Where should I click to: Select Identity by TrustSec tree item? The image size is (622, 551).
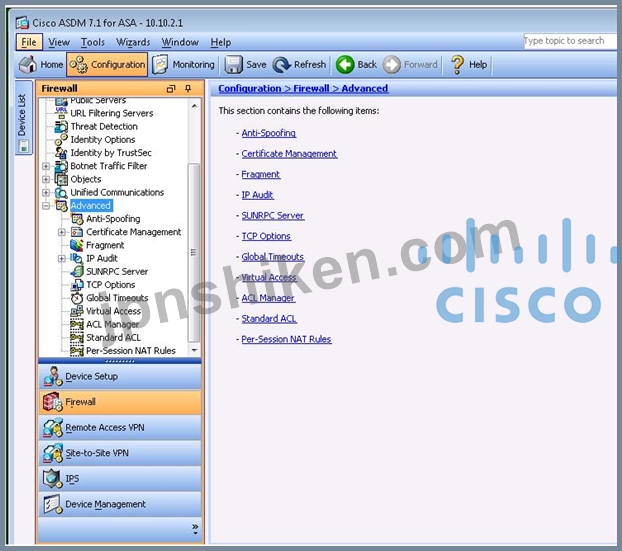tap(111, 153)
